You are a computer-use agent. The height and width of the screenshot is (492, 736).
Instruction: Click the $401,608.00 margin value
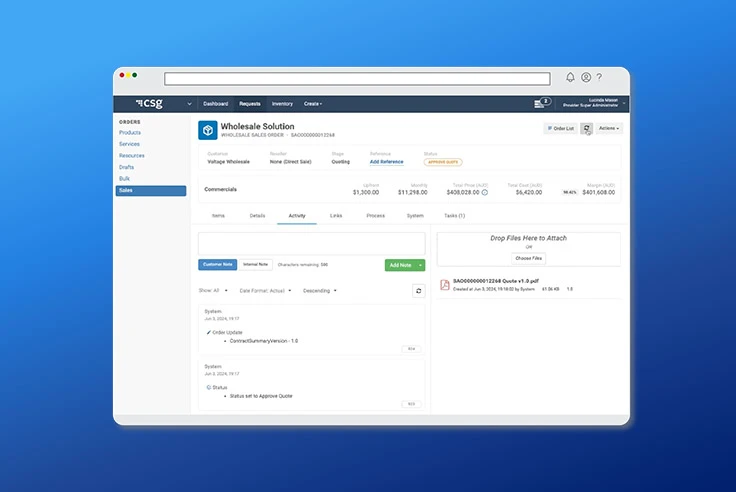click(x=598, y=192)
